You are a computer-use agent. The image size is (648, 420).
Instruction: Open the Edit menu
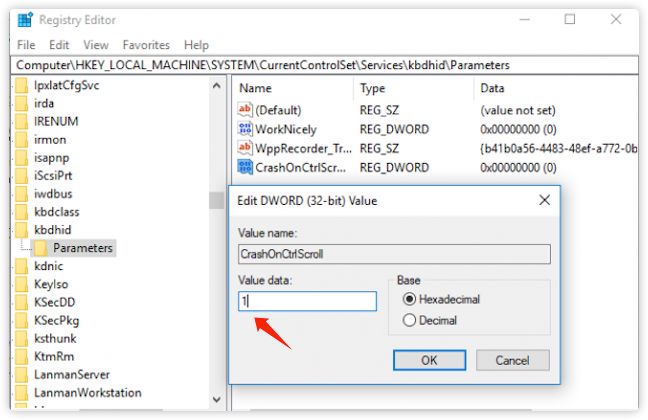click(59, 45)
